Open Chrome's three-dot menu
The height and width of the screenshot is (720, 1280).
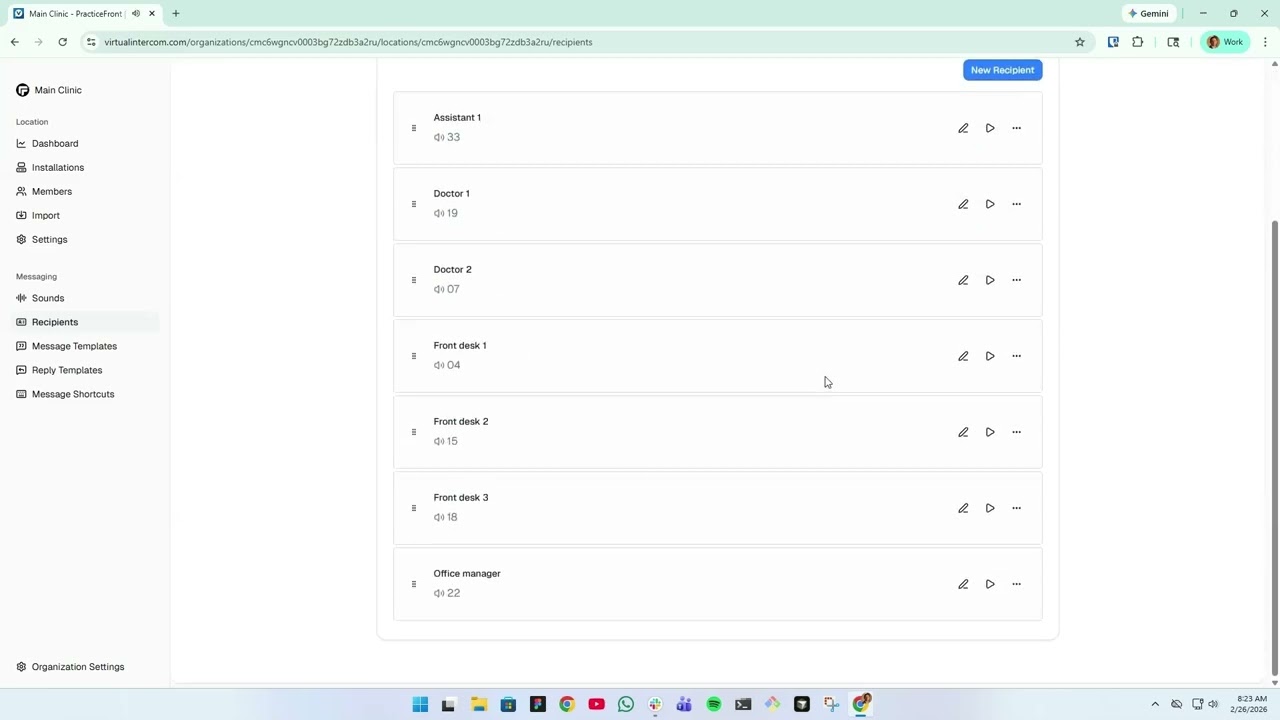tap(1265, 42)
